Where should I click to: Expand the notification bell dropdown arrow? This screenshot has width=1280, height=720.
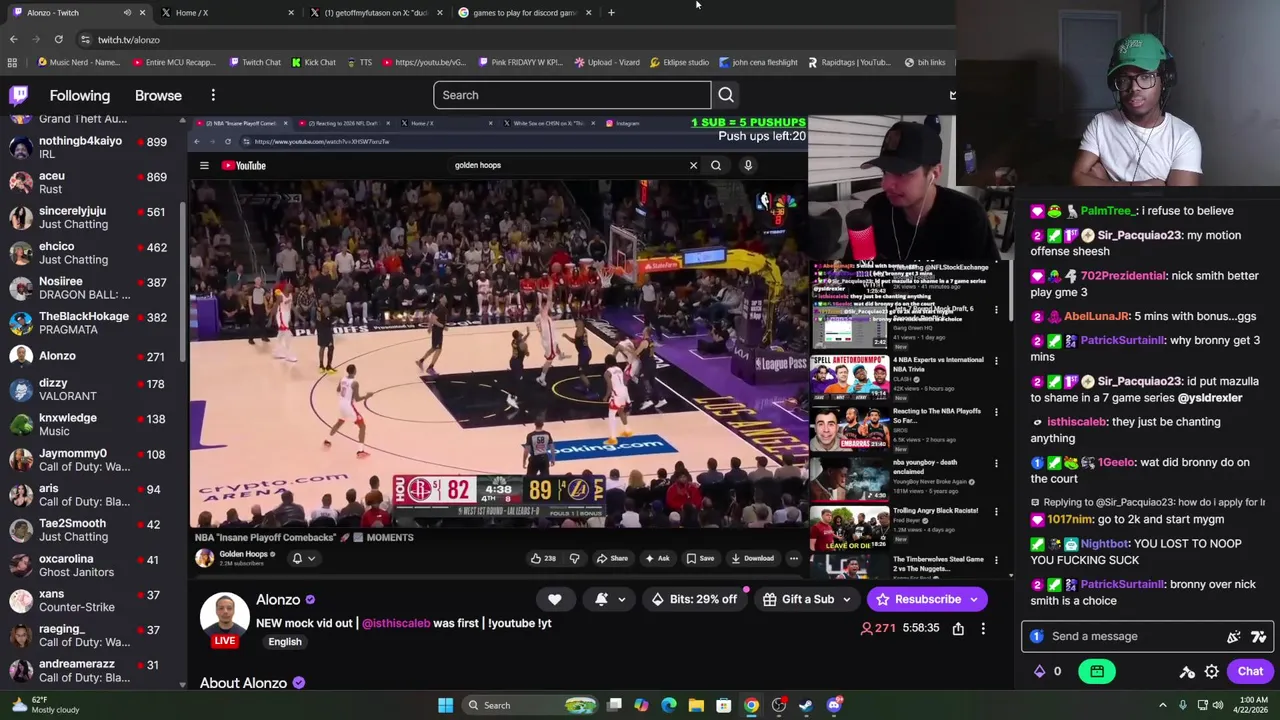(622, 600)
